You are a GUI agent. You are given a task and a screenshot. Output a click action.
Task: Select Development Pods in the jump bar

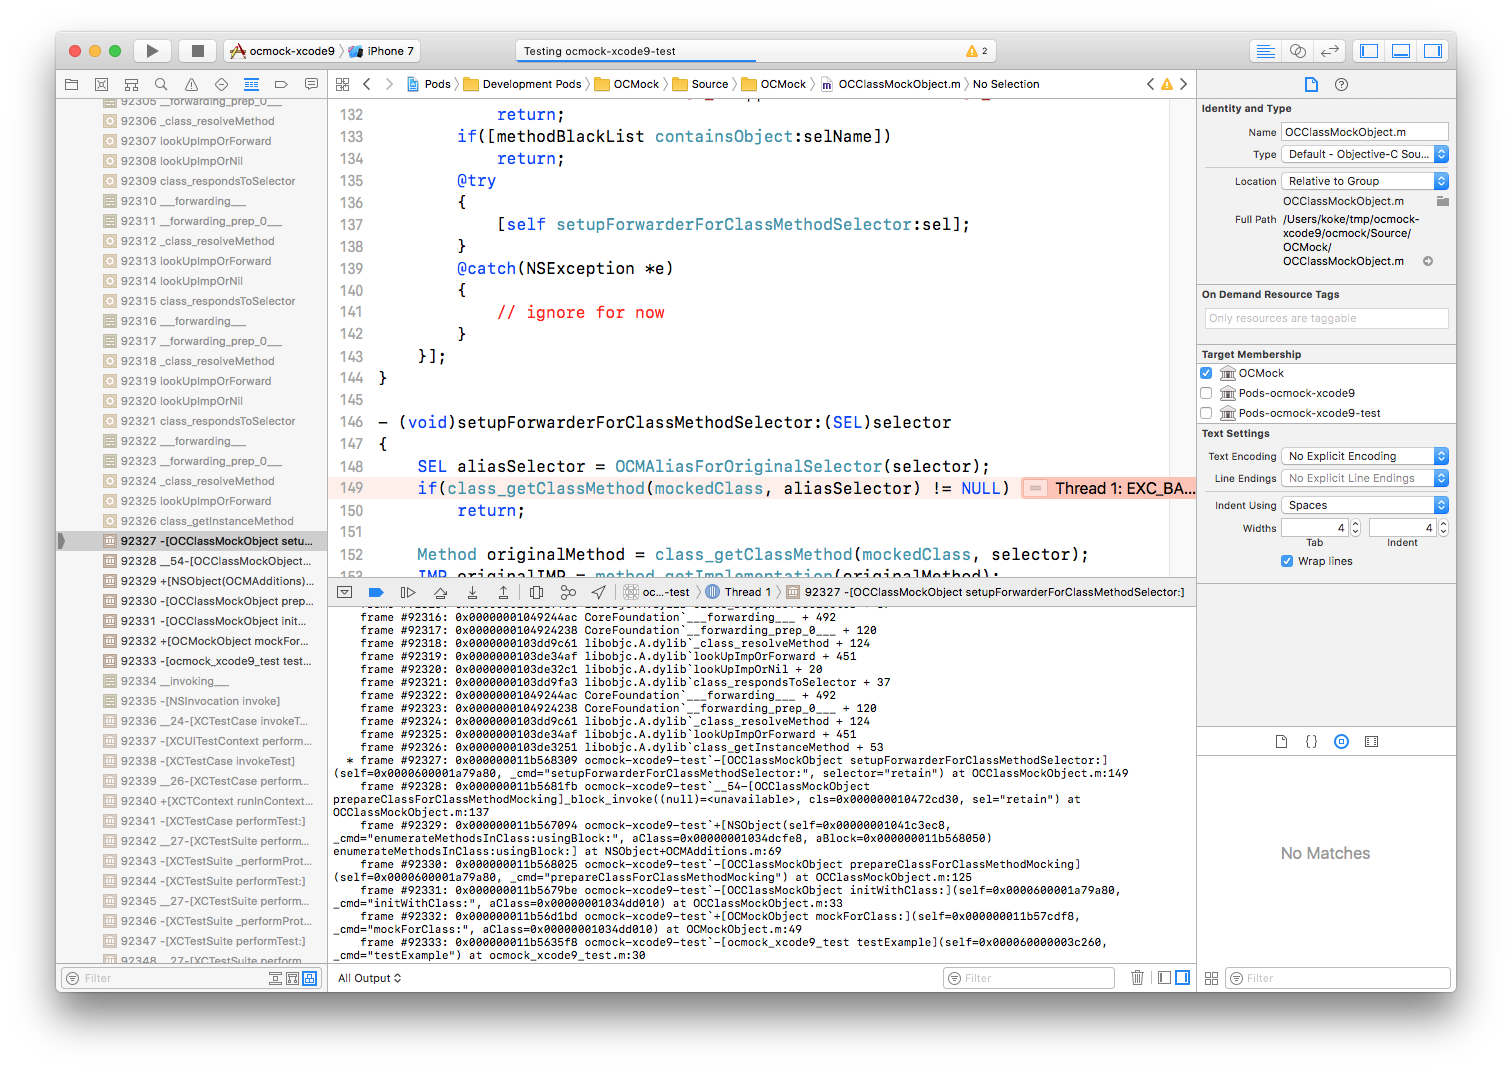(x=522, y=85)
